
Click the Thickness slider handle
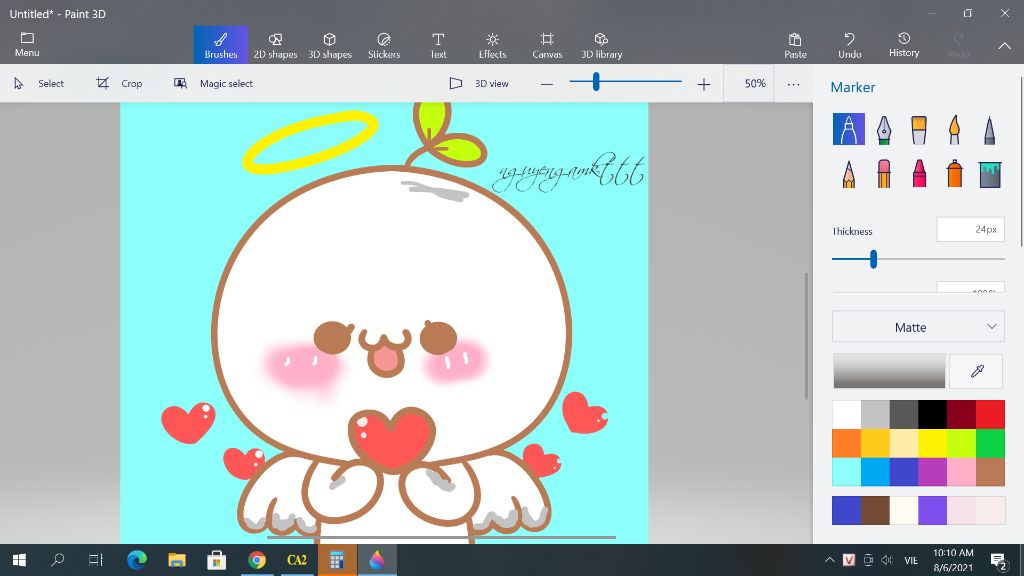click(873, 259)
